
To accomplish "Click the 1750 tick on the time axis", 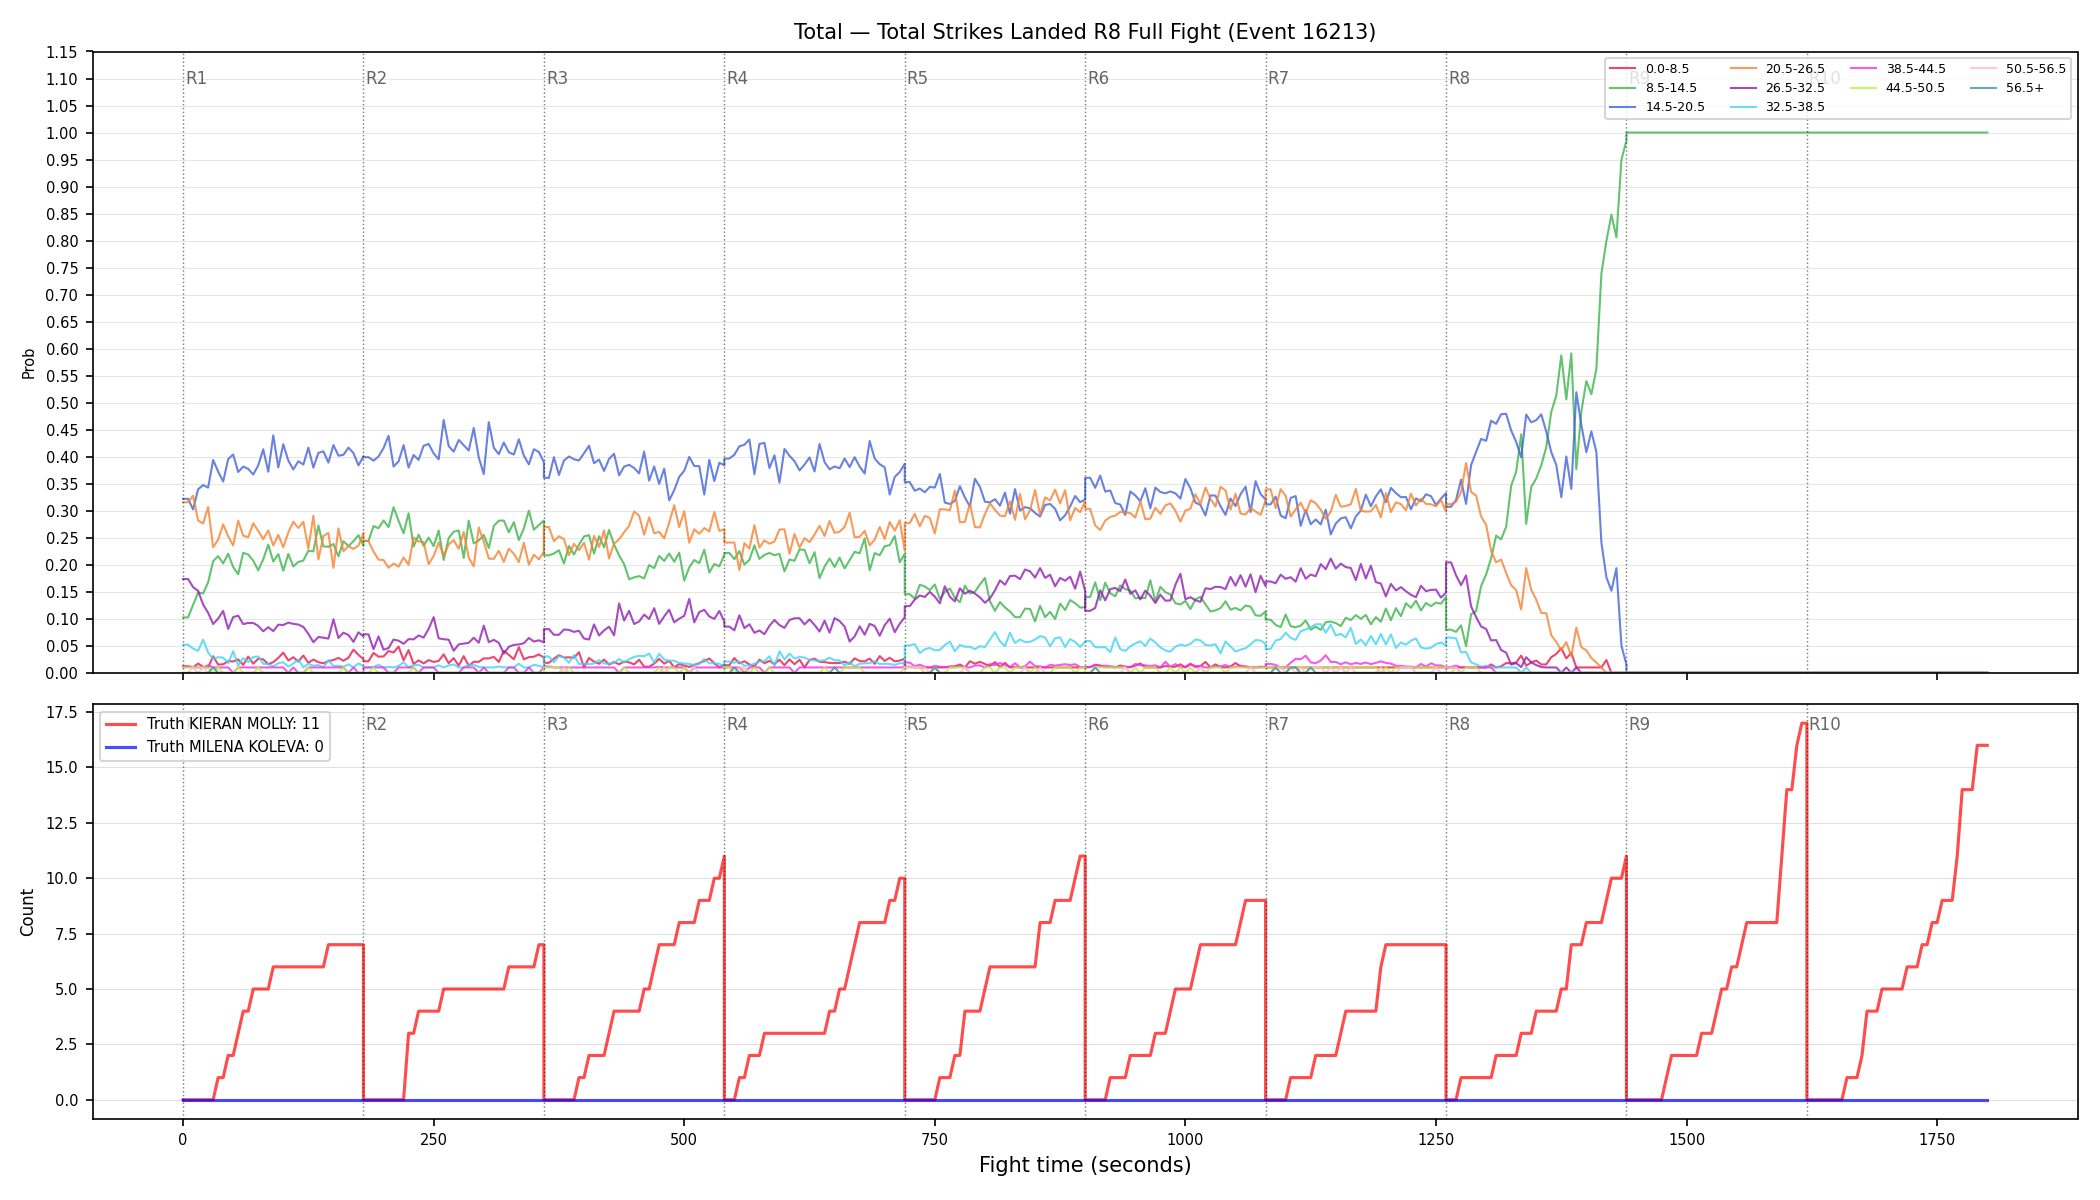I will (1937, 1139).
